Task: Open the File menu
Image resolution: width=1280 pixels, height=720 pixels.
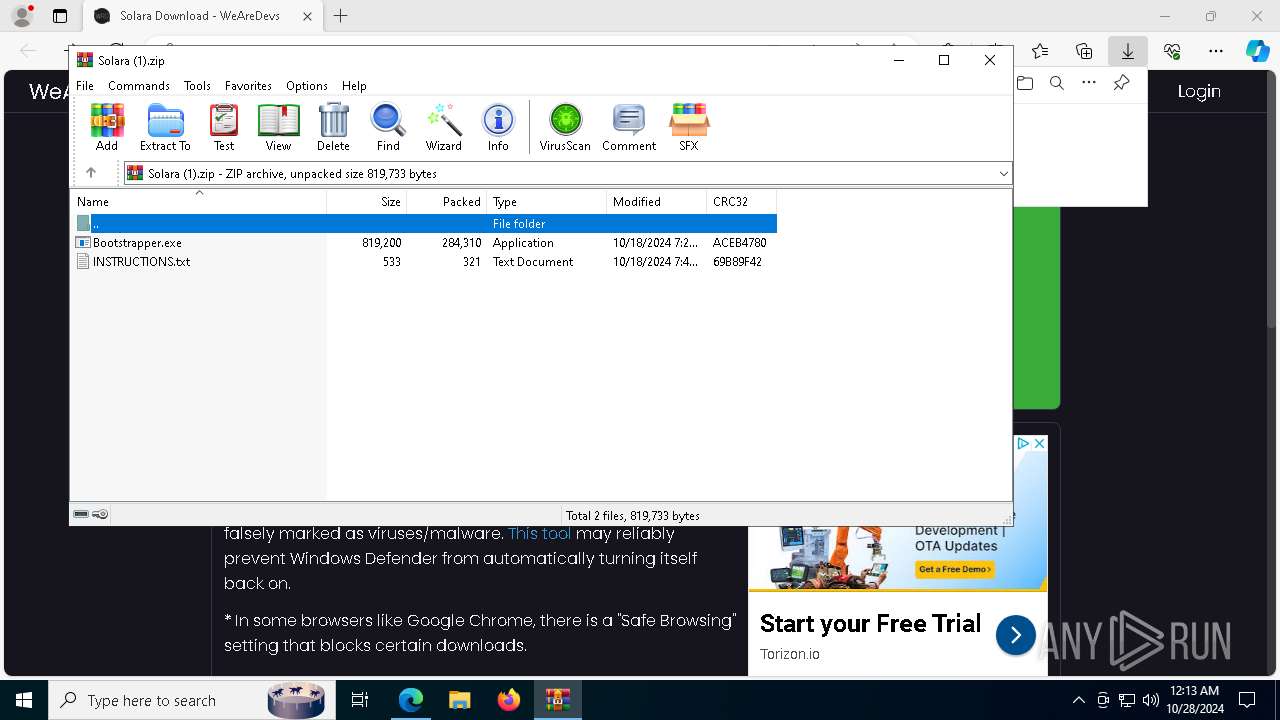Action: click(85, 86)
